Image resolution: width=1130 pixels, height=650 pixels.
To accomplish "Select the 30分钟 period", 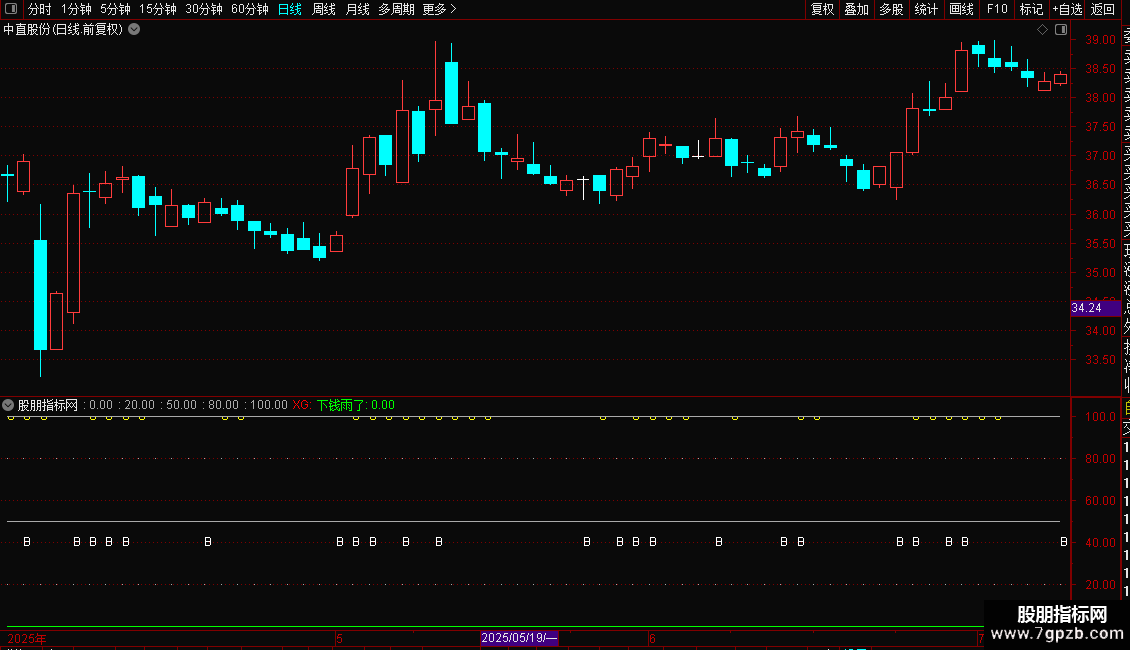I will [x=203, y=9].
